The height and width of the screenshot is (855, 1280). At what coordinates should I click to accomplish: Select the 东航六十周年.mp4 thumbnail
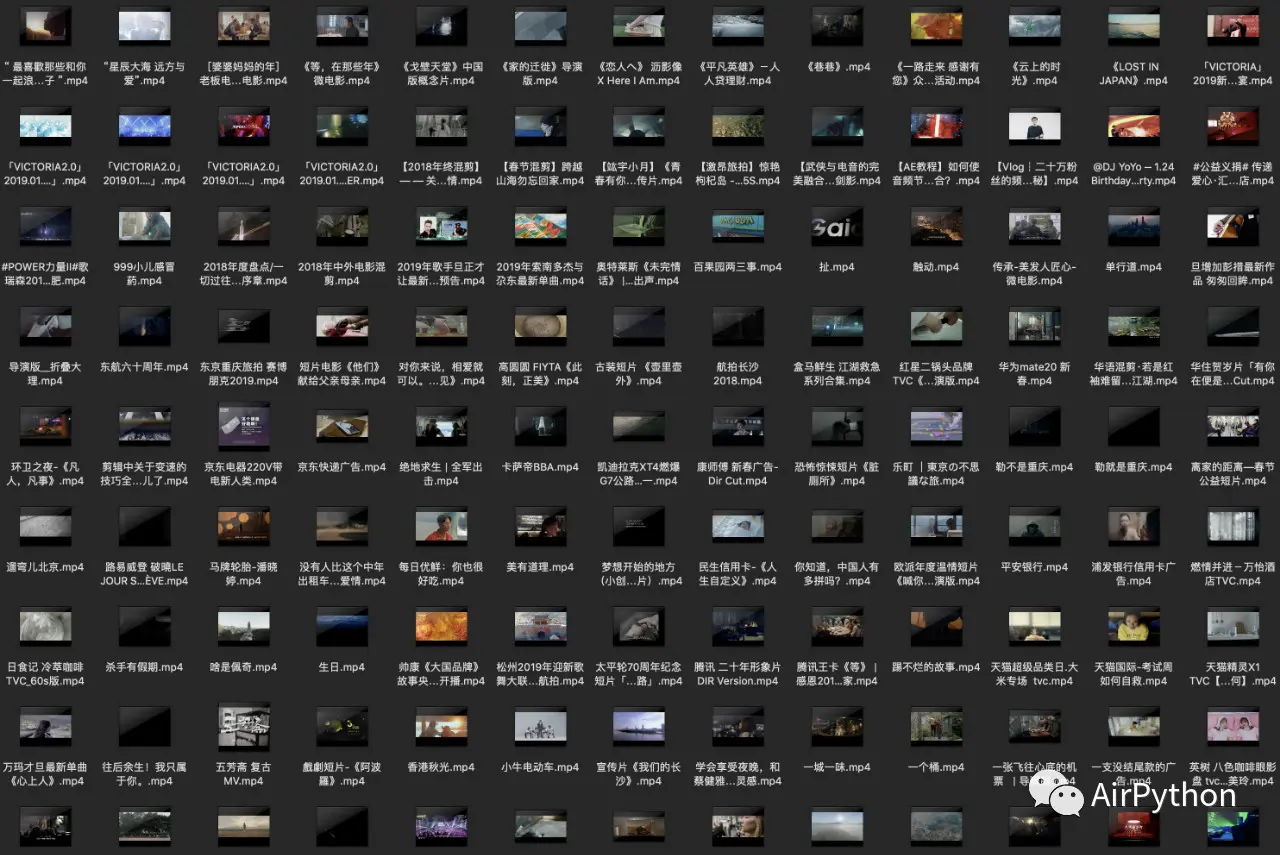(x=144, y=326)
